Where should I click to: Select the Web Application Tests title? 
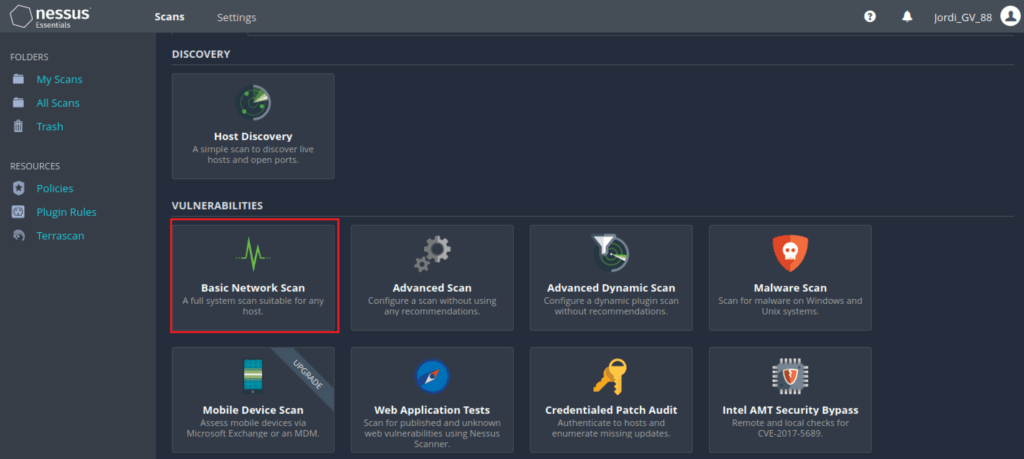[x=432, y=410]
